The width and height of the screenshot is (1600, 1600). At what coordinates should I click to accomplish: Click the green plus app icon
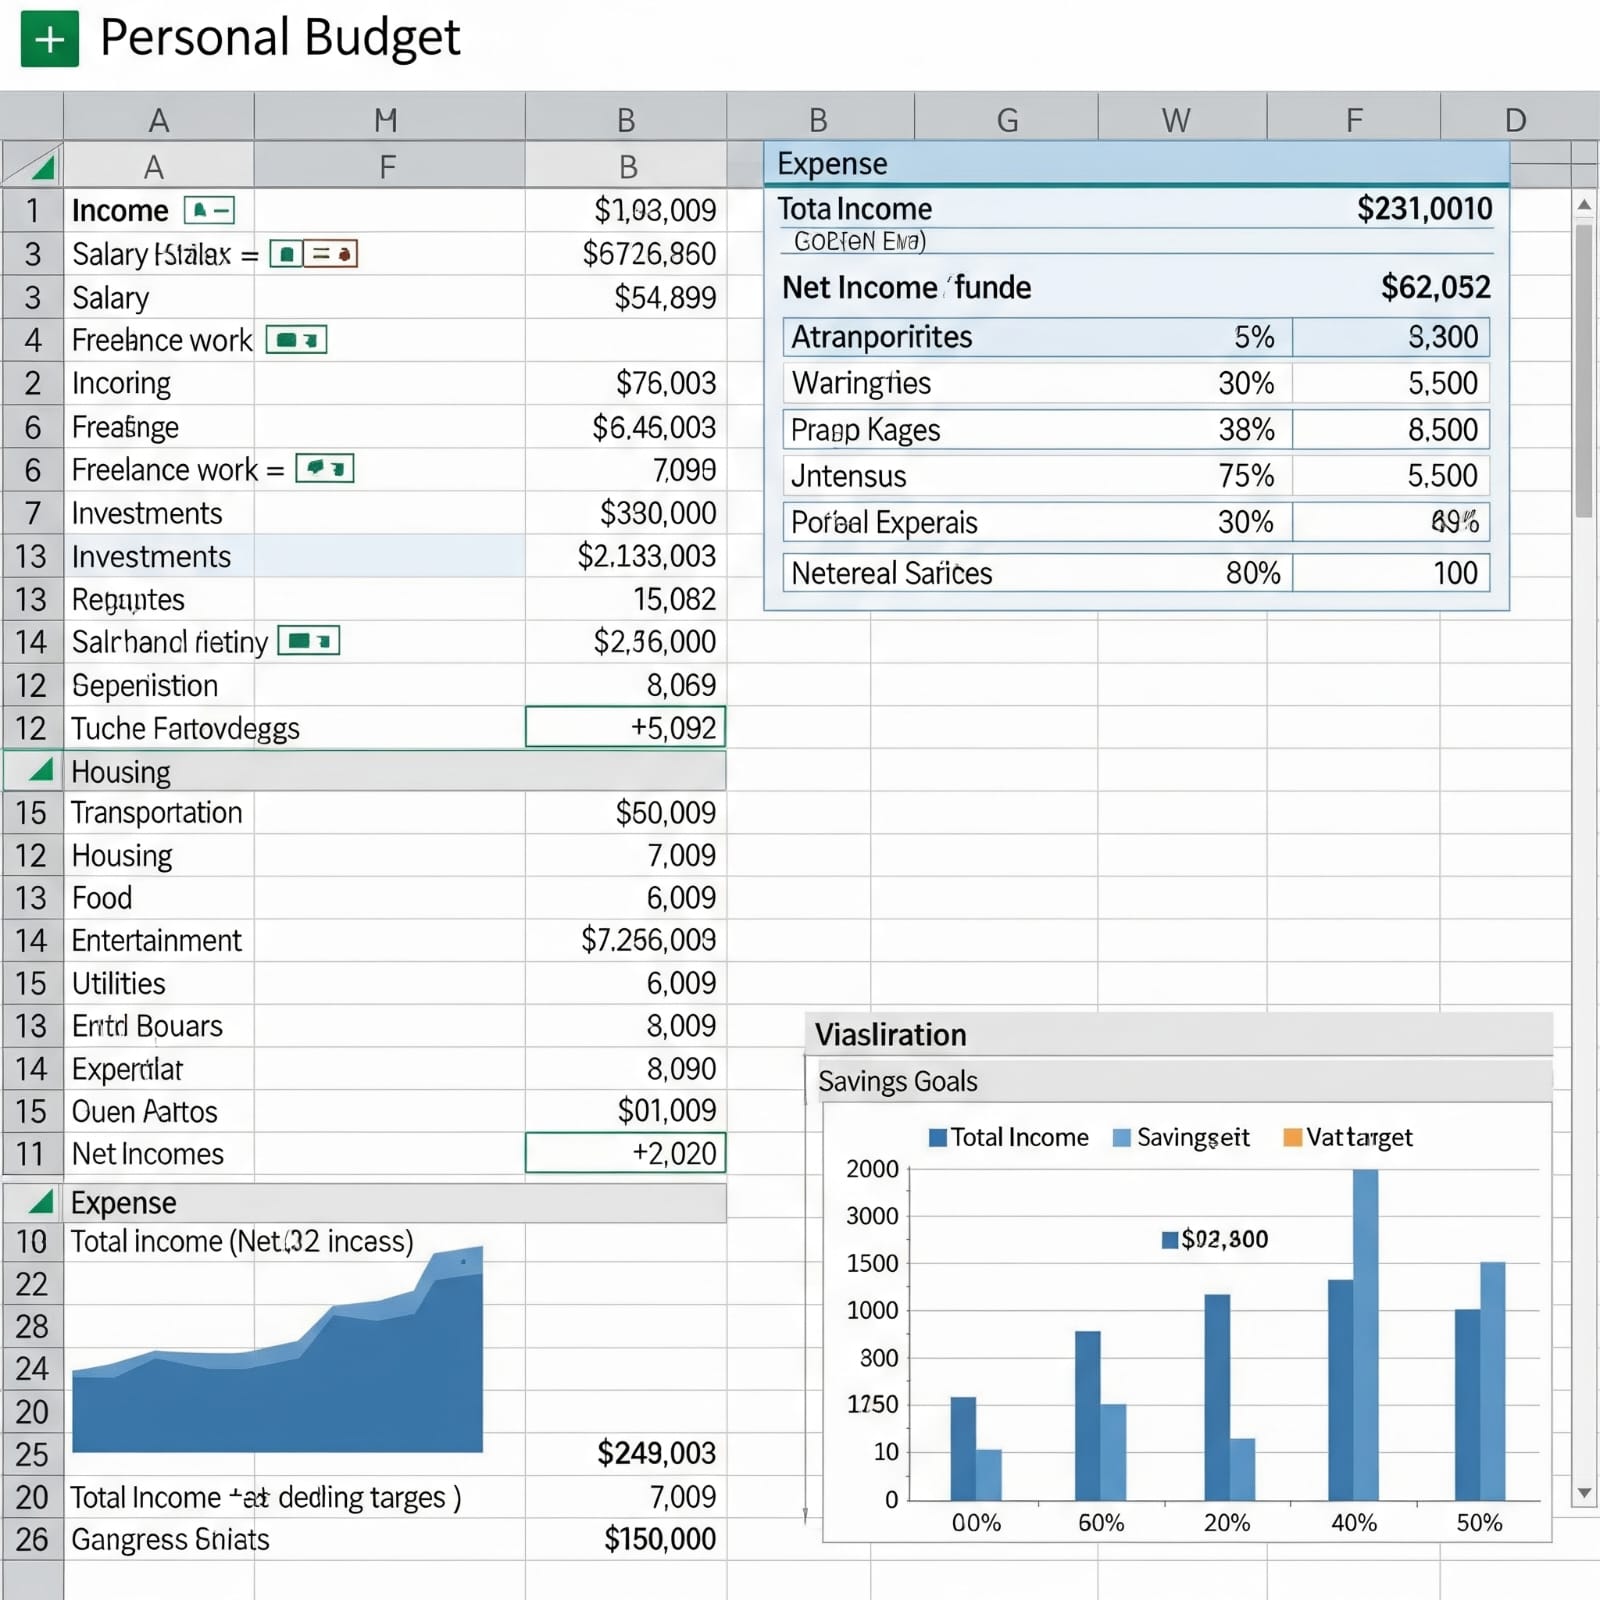49,39
